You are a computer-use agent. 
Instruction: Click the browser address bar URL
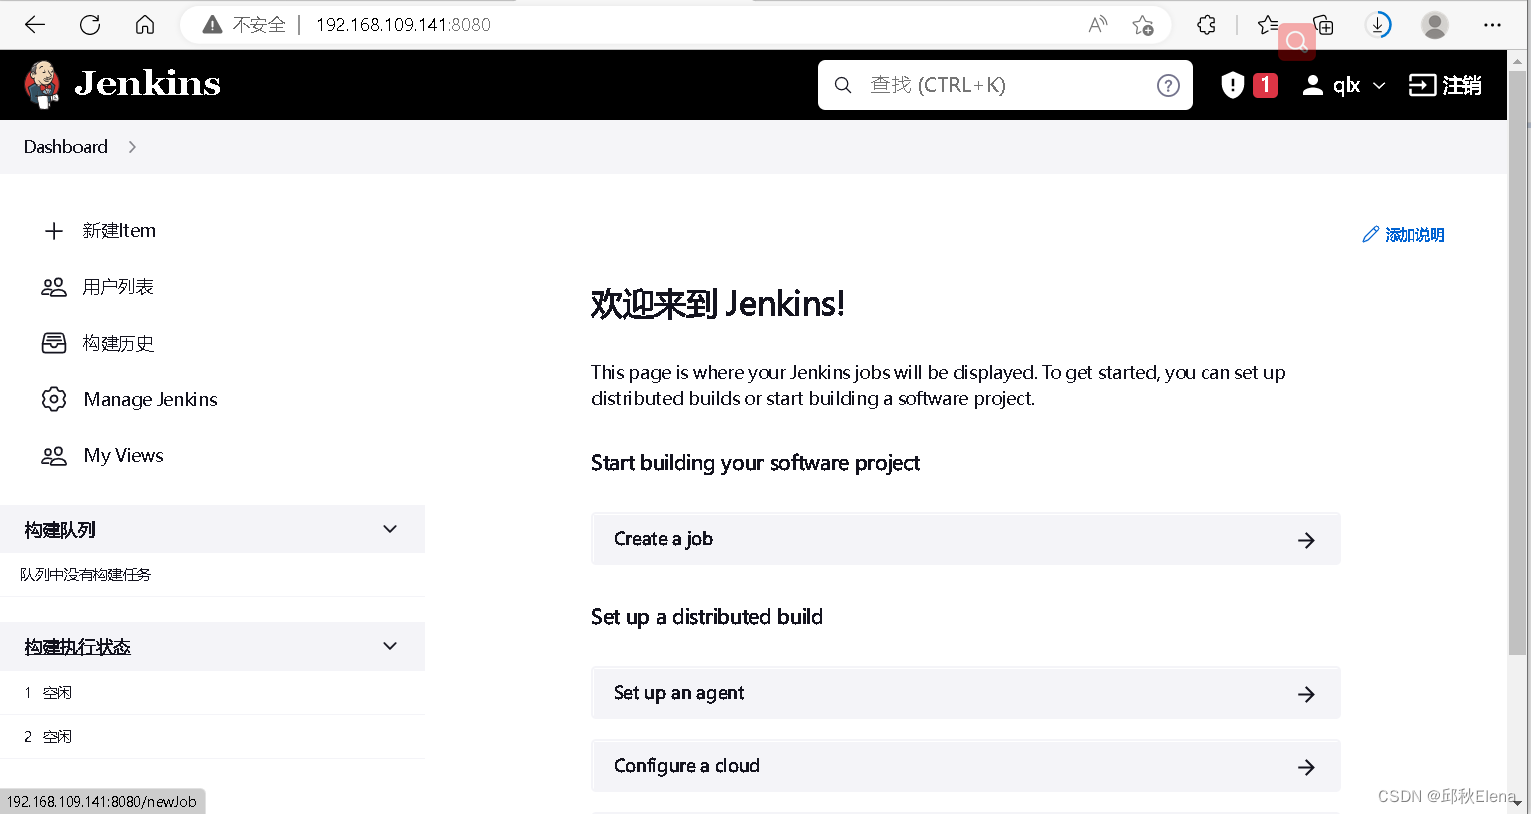tap(403, 25)
